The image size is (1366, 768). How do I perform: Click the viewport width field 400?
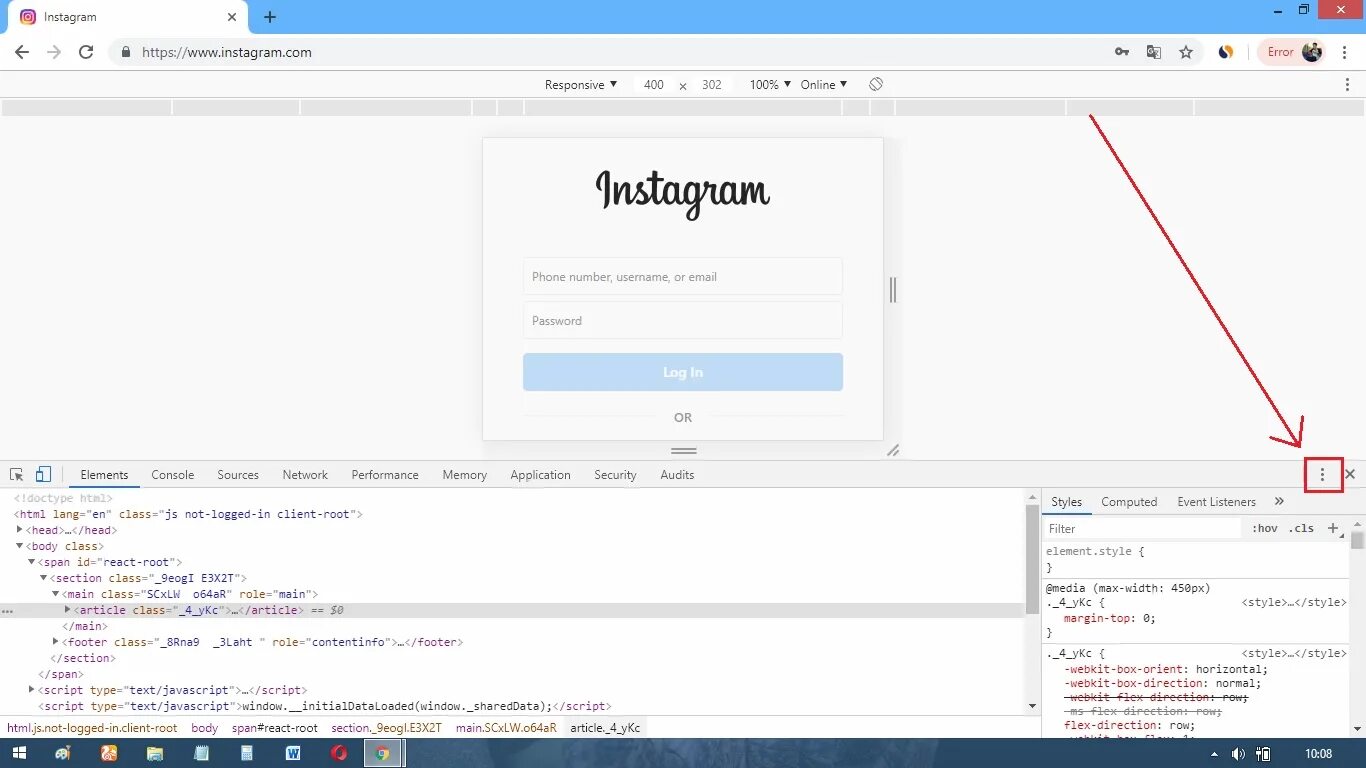point(654,85)
